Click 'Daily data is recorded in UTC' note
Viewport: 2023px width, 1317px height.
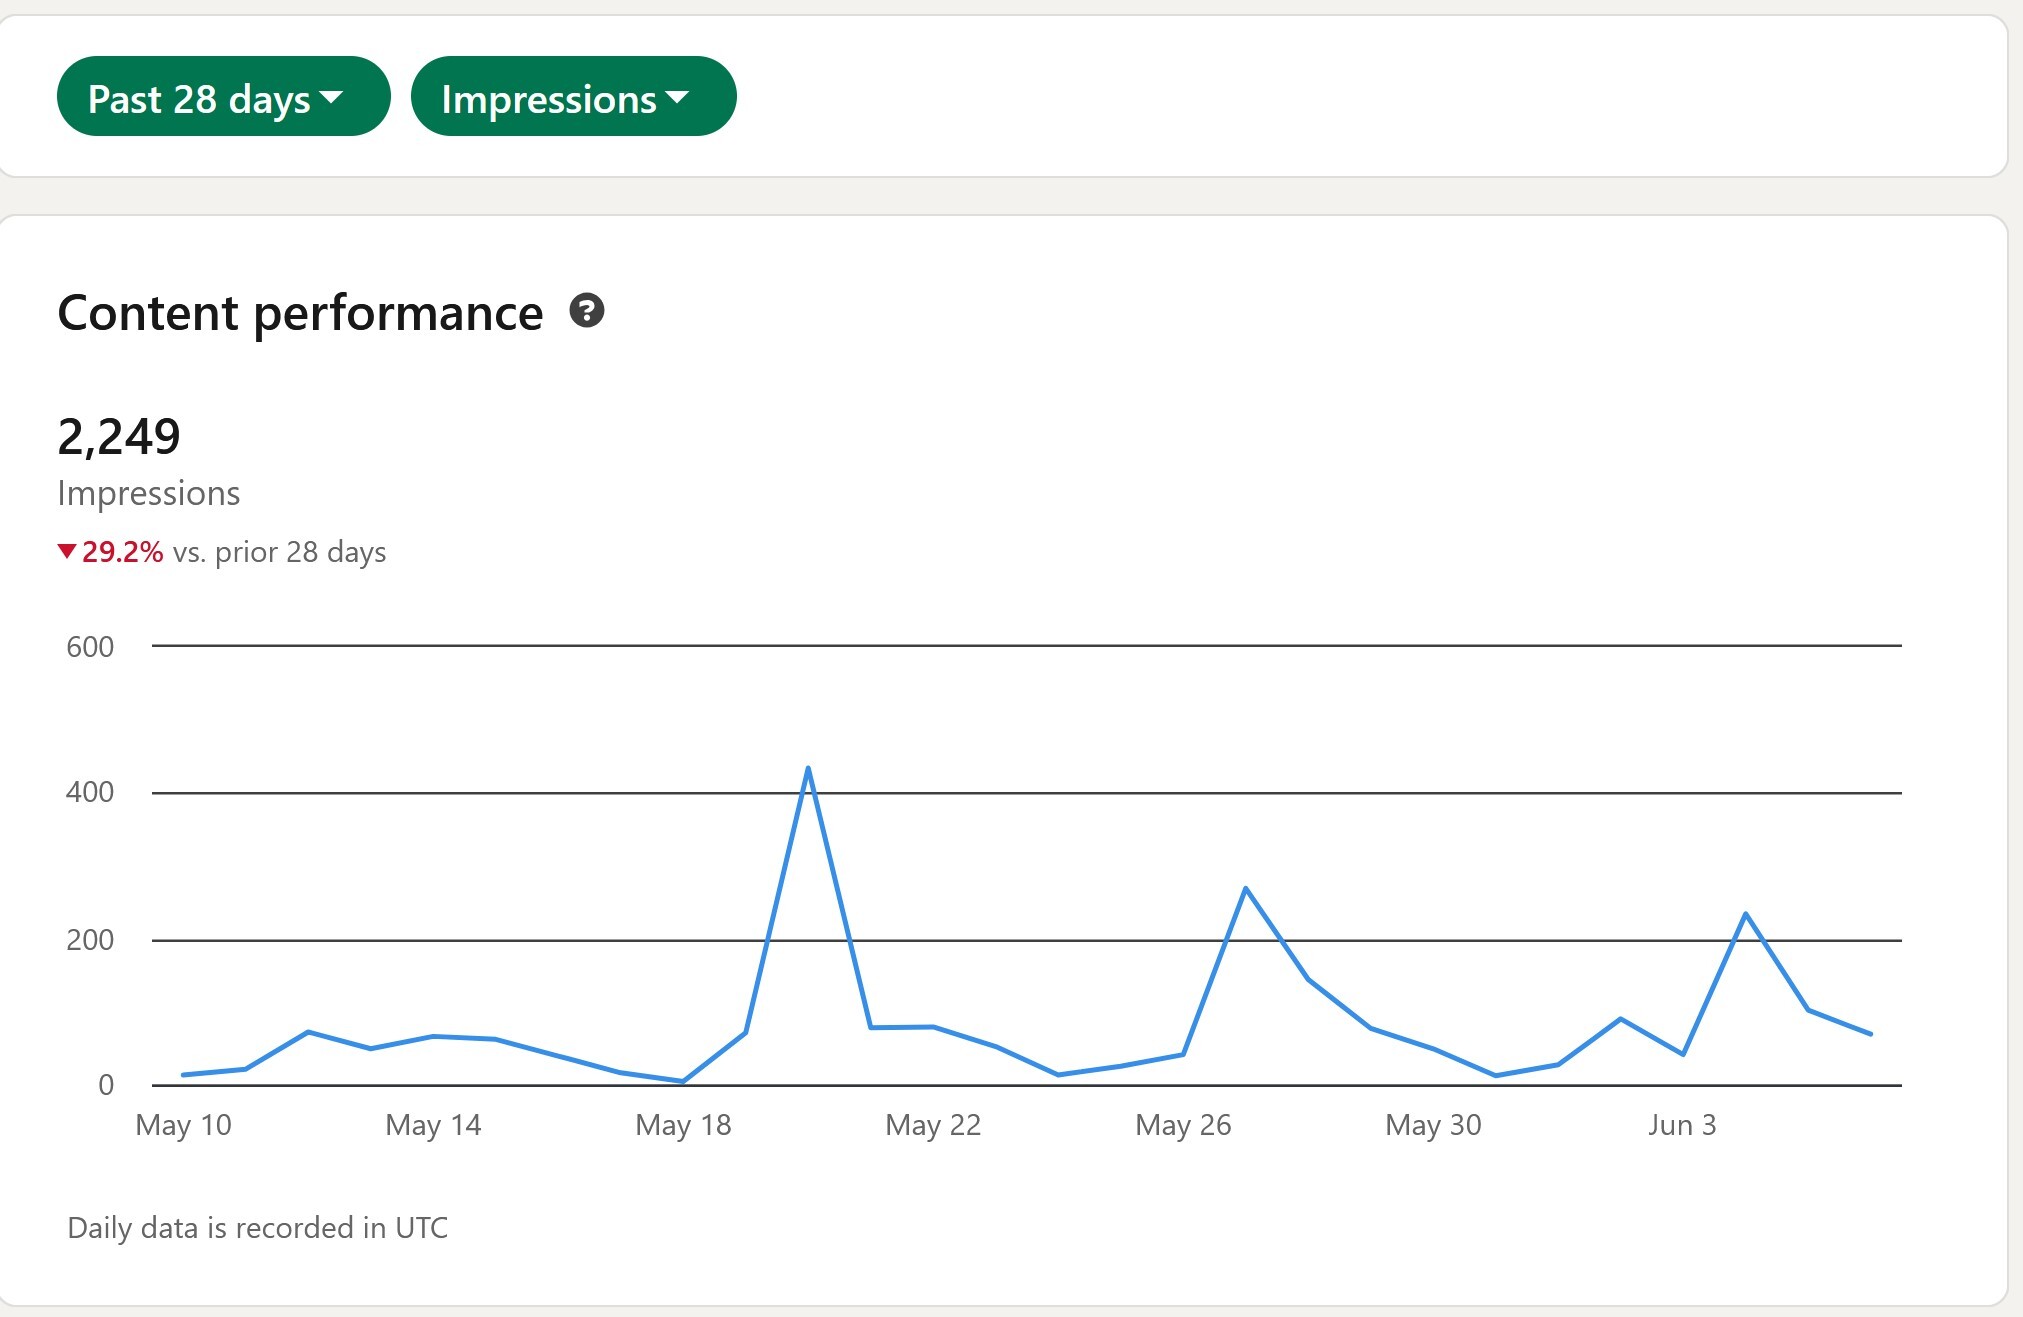tap(258, 1228)
